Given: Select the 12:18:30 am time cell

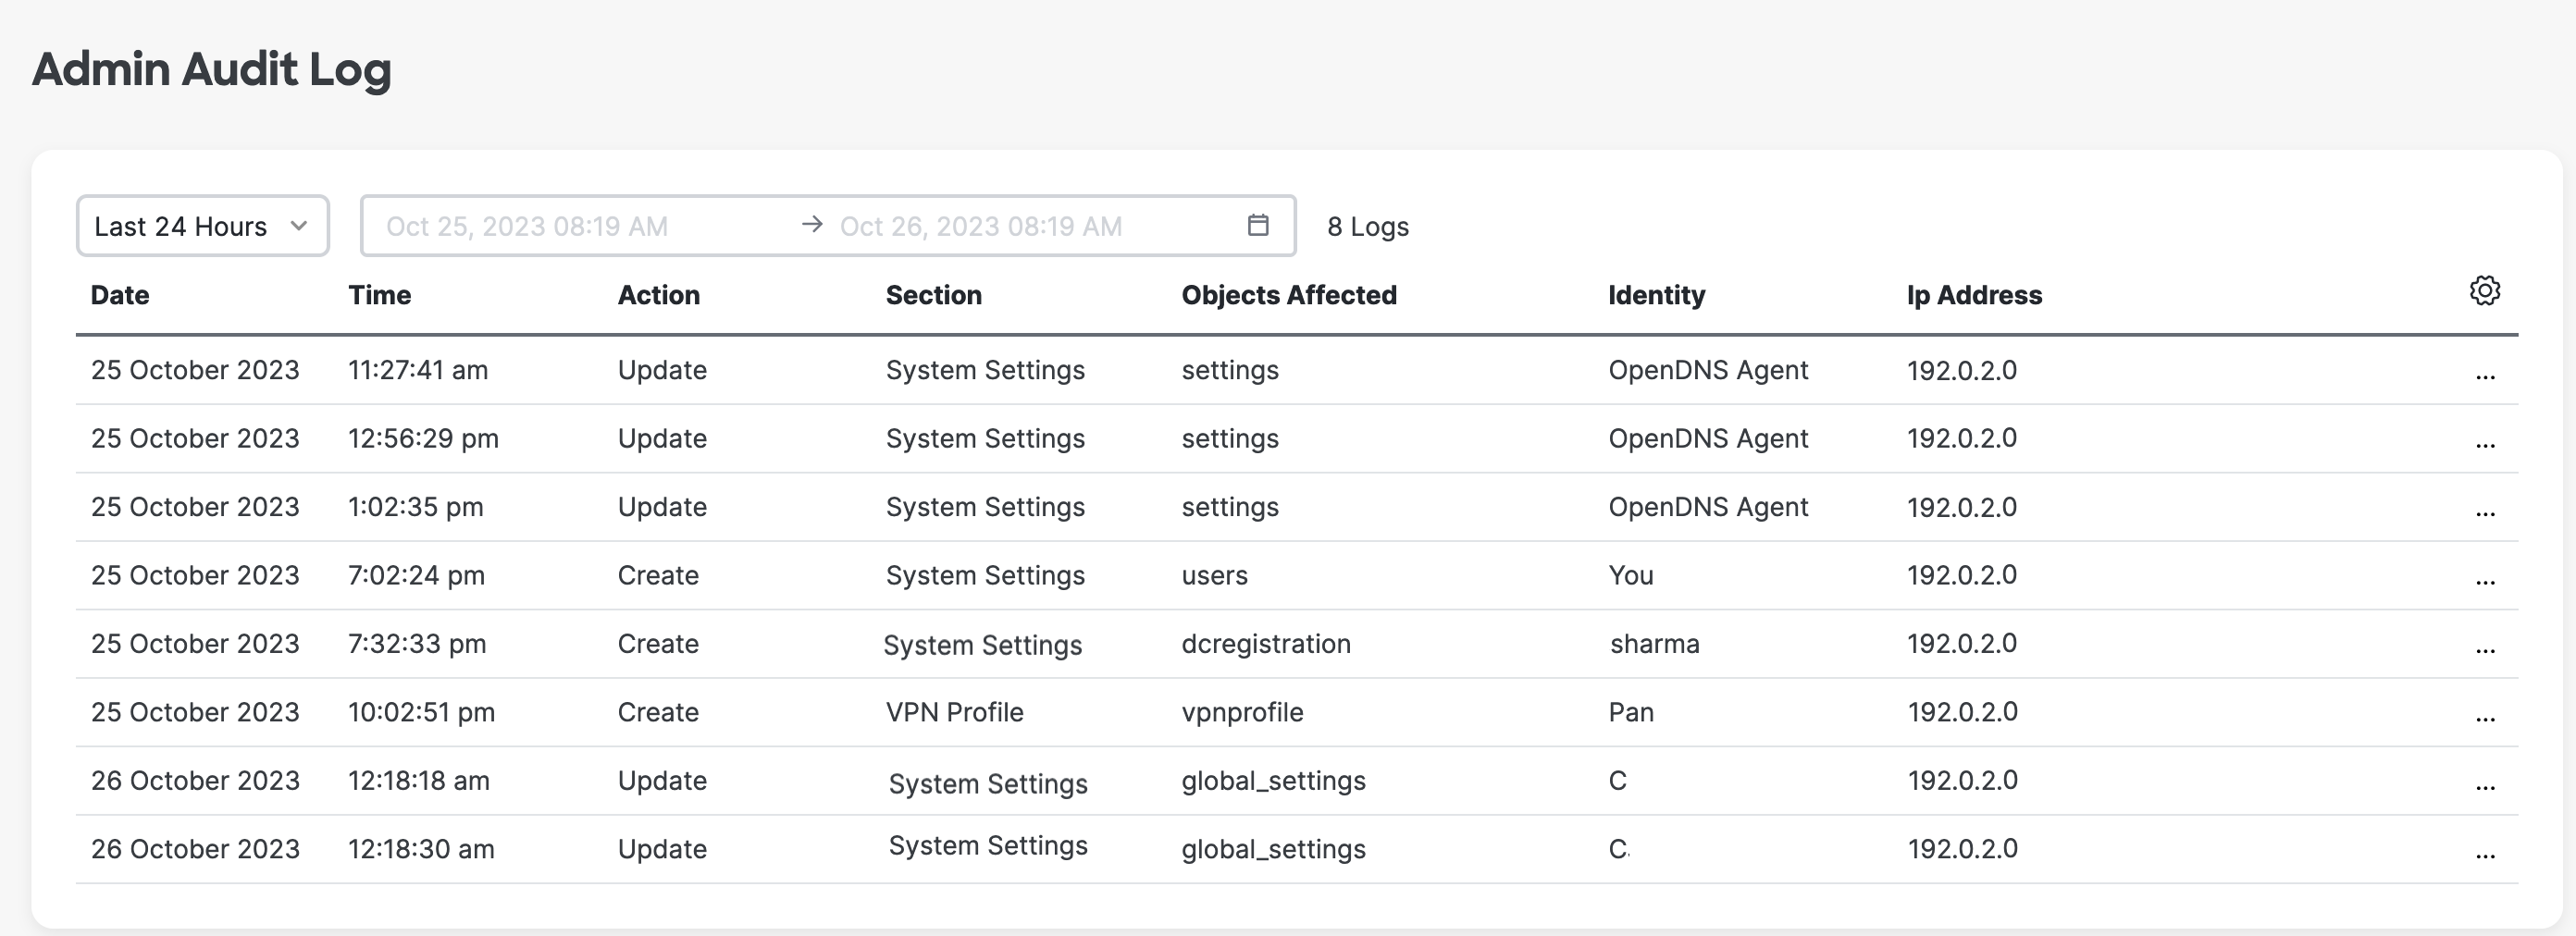Looking at the screenshot, I should 421,849.
